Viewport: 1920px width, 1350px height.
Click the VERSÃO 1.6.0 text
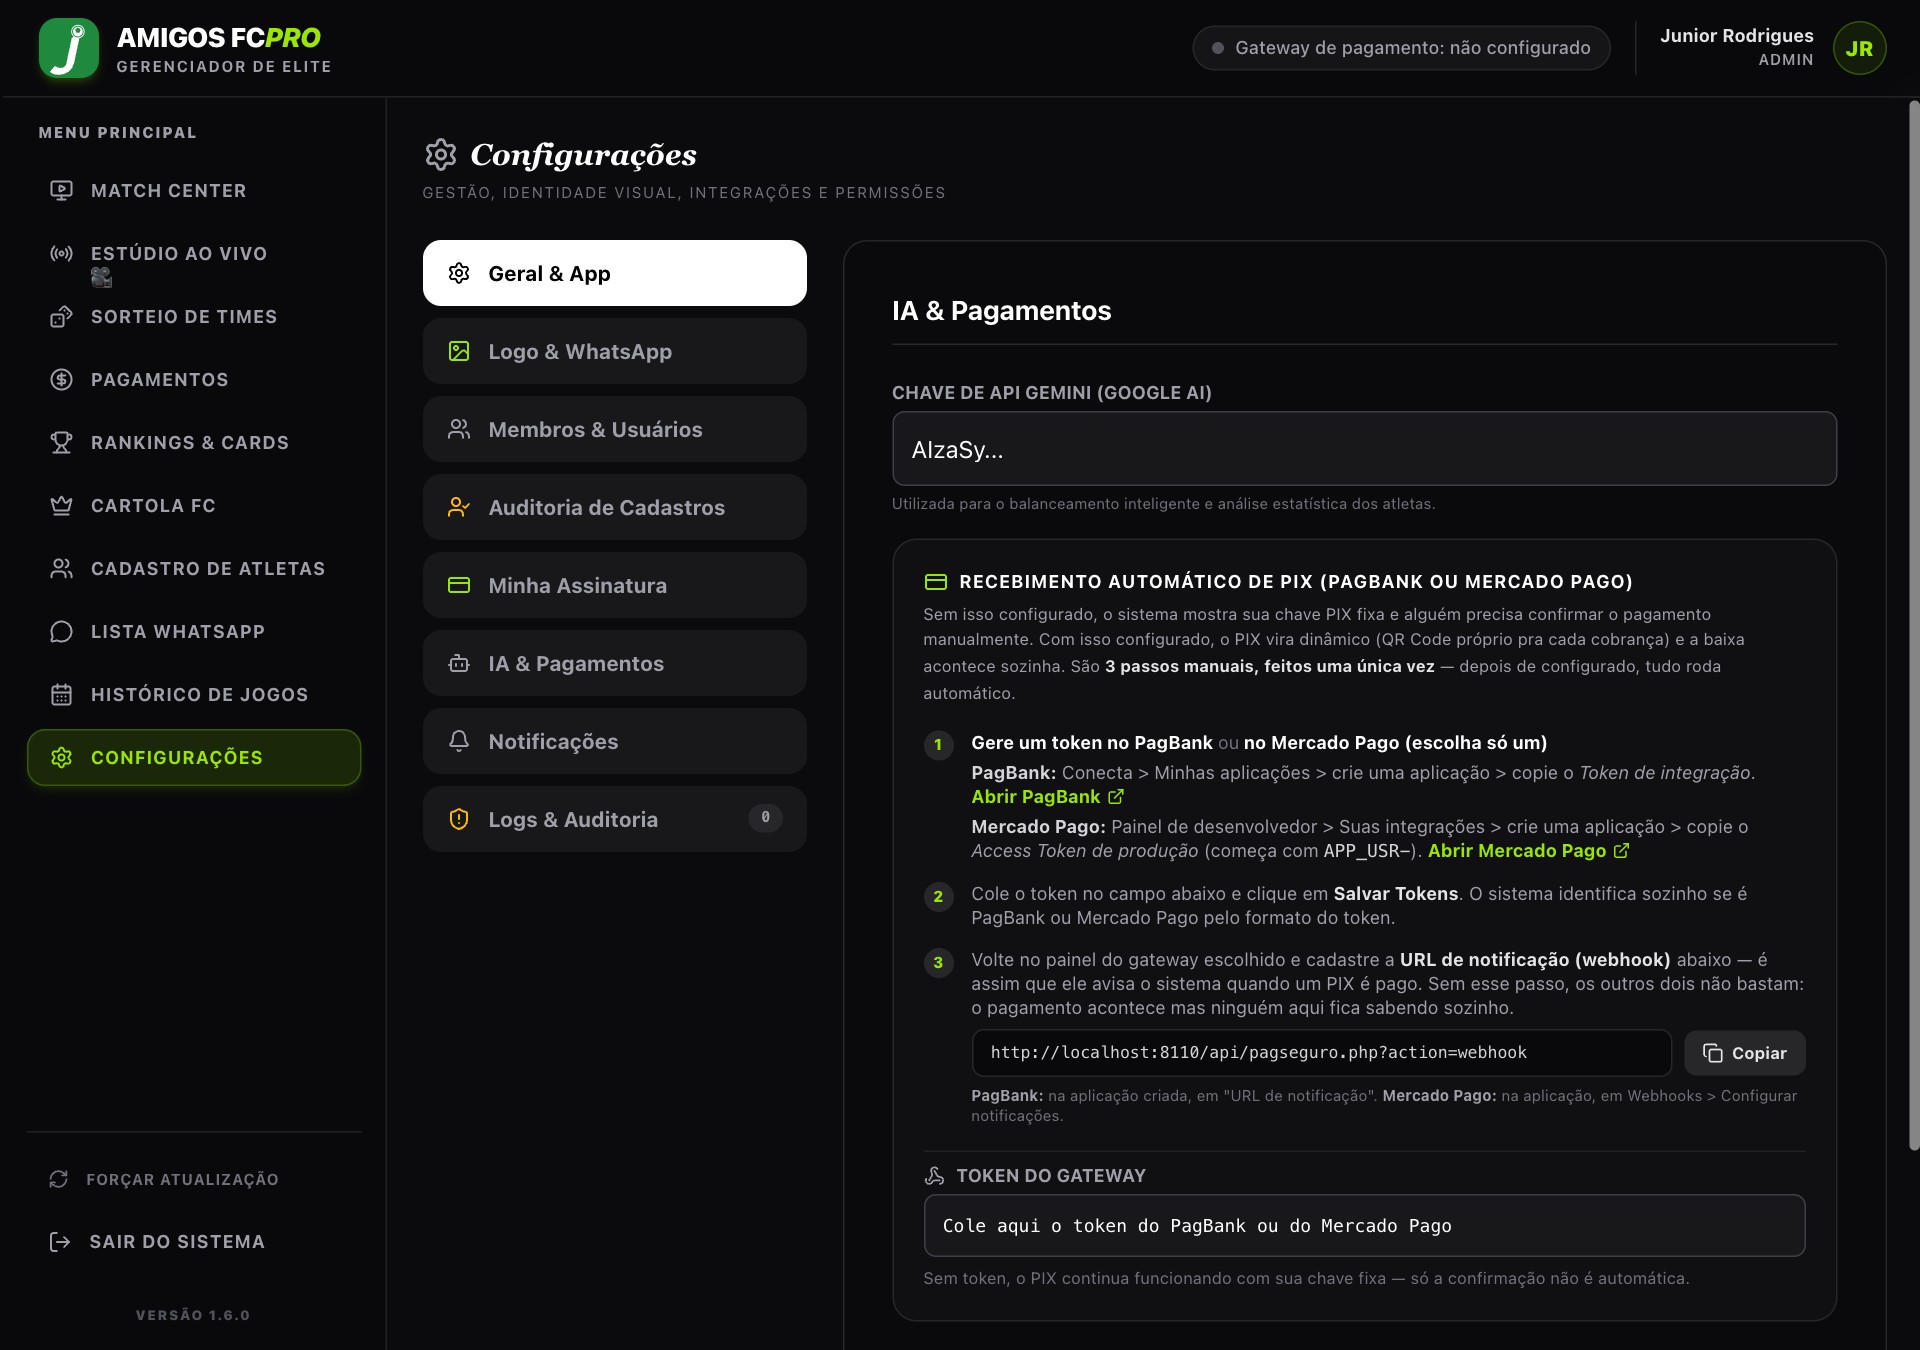pyautogui.click(x=193, y=1315)
